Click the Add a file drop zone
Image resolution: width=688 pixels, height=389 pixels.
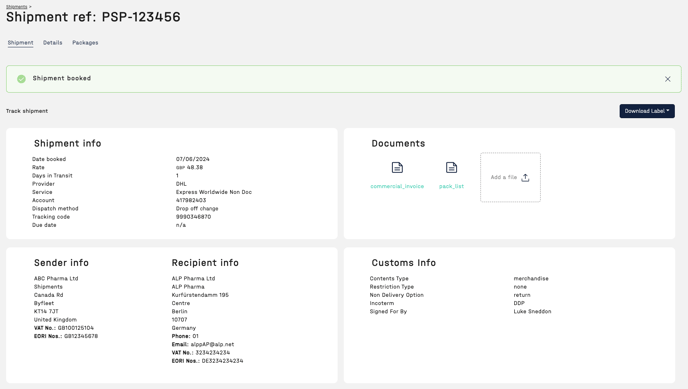point(510,177)
